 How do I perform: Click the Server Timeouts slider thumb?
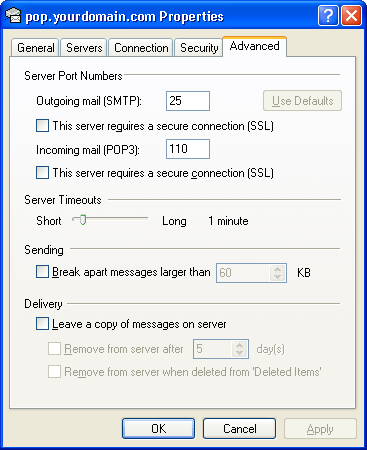pyautogui.click(x=83, y=220)
